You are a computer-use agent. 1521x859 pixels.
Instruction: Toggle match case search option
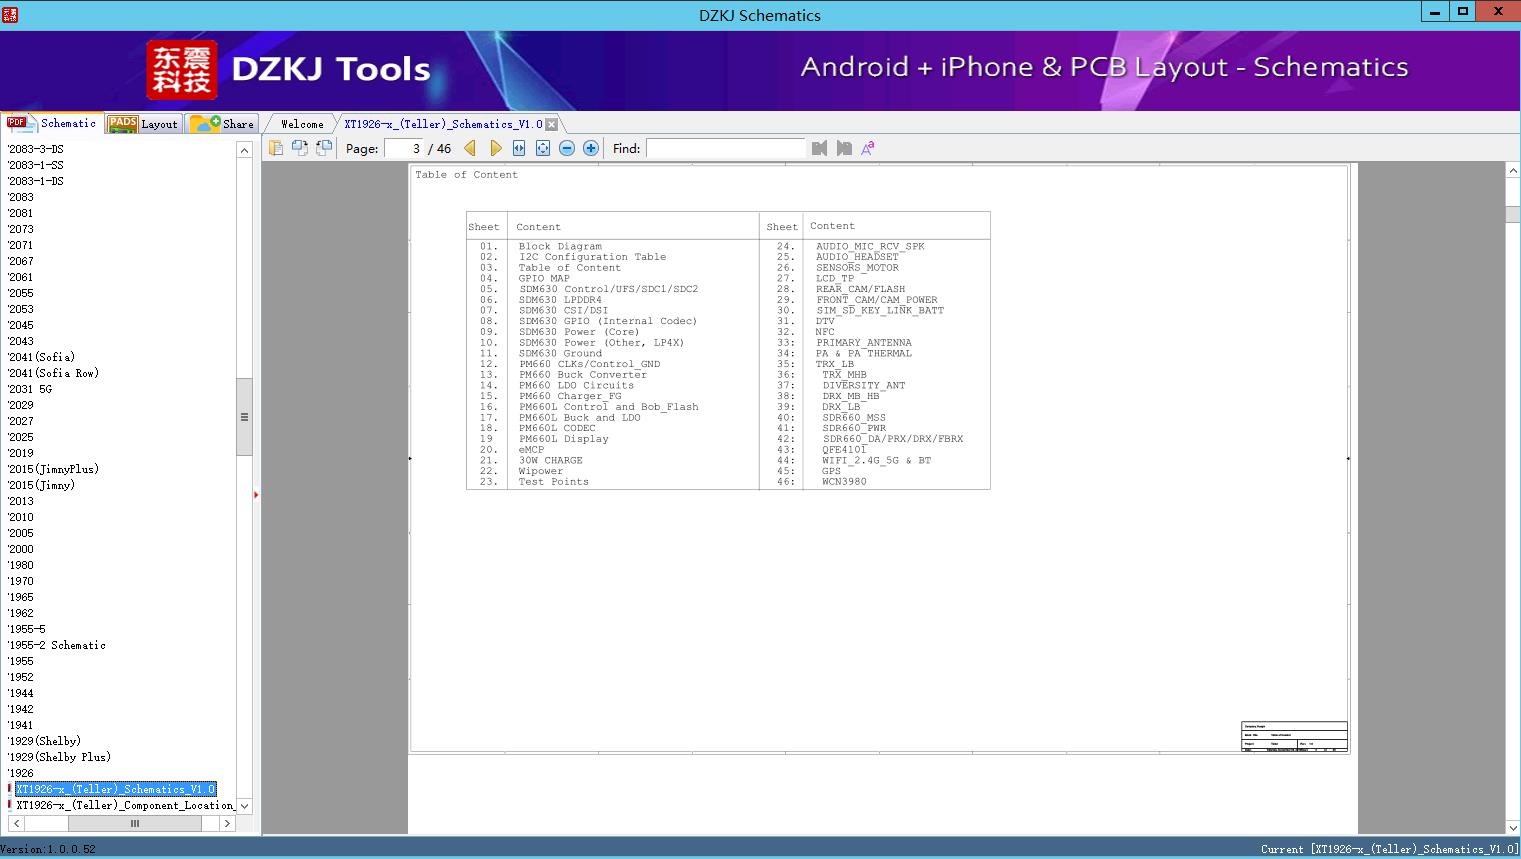pyautogui.click(x=868, y=148)
